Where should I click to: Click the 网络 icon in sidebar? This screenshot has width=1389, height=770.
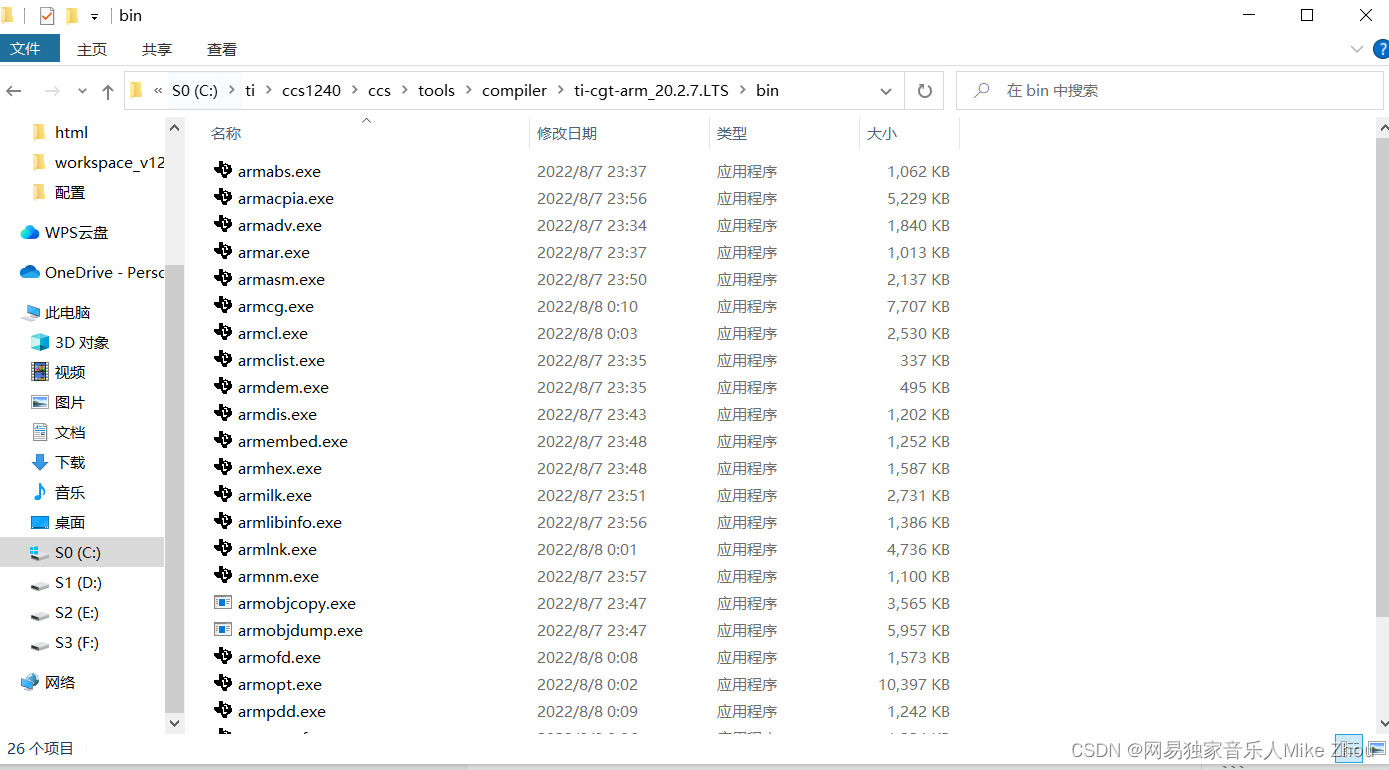(x=30, y=682)
